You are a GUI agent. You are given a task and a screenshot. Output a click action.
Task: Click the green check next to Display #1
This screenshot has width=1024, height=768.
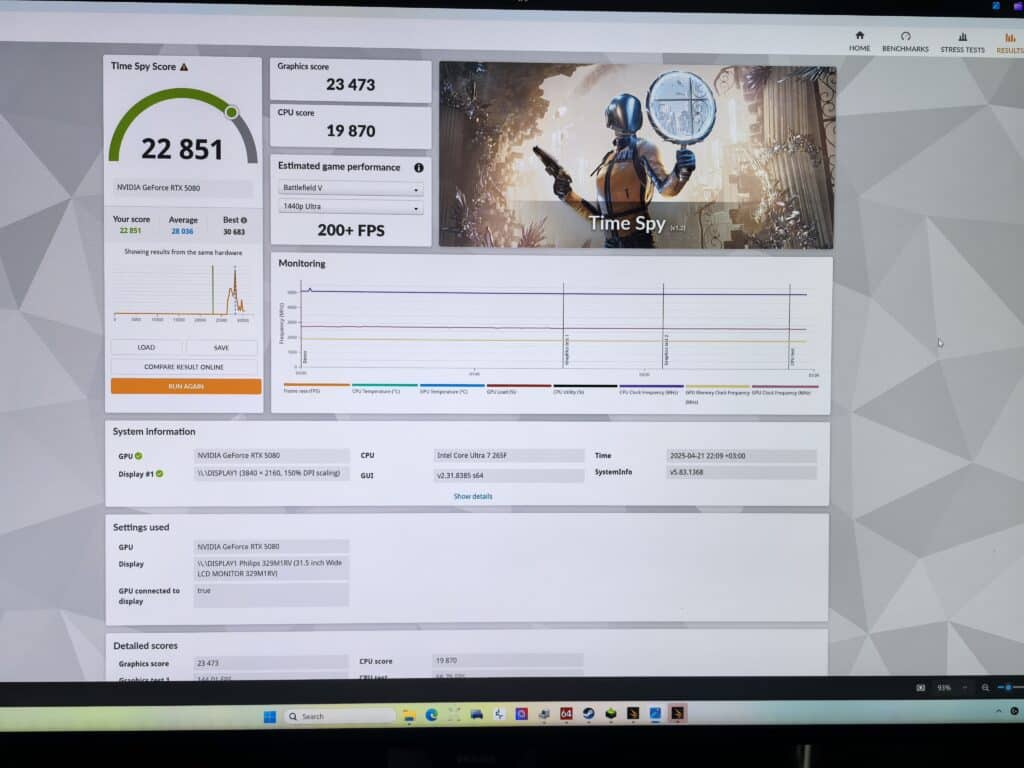159,473
